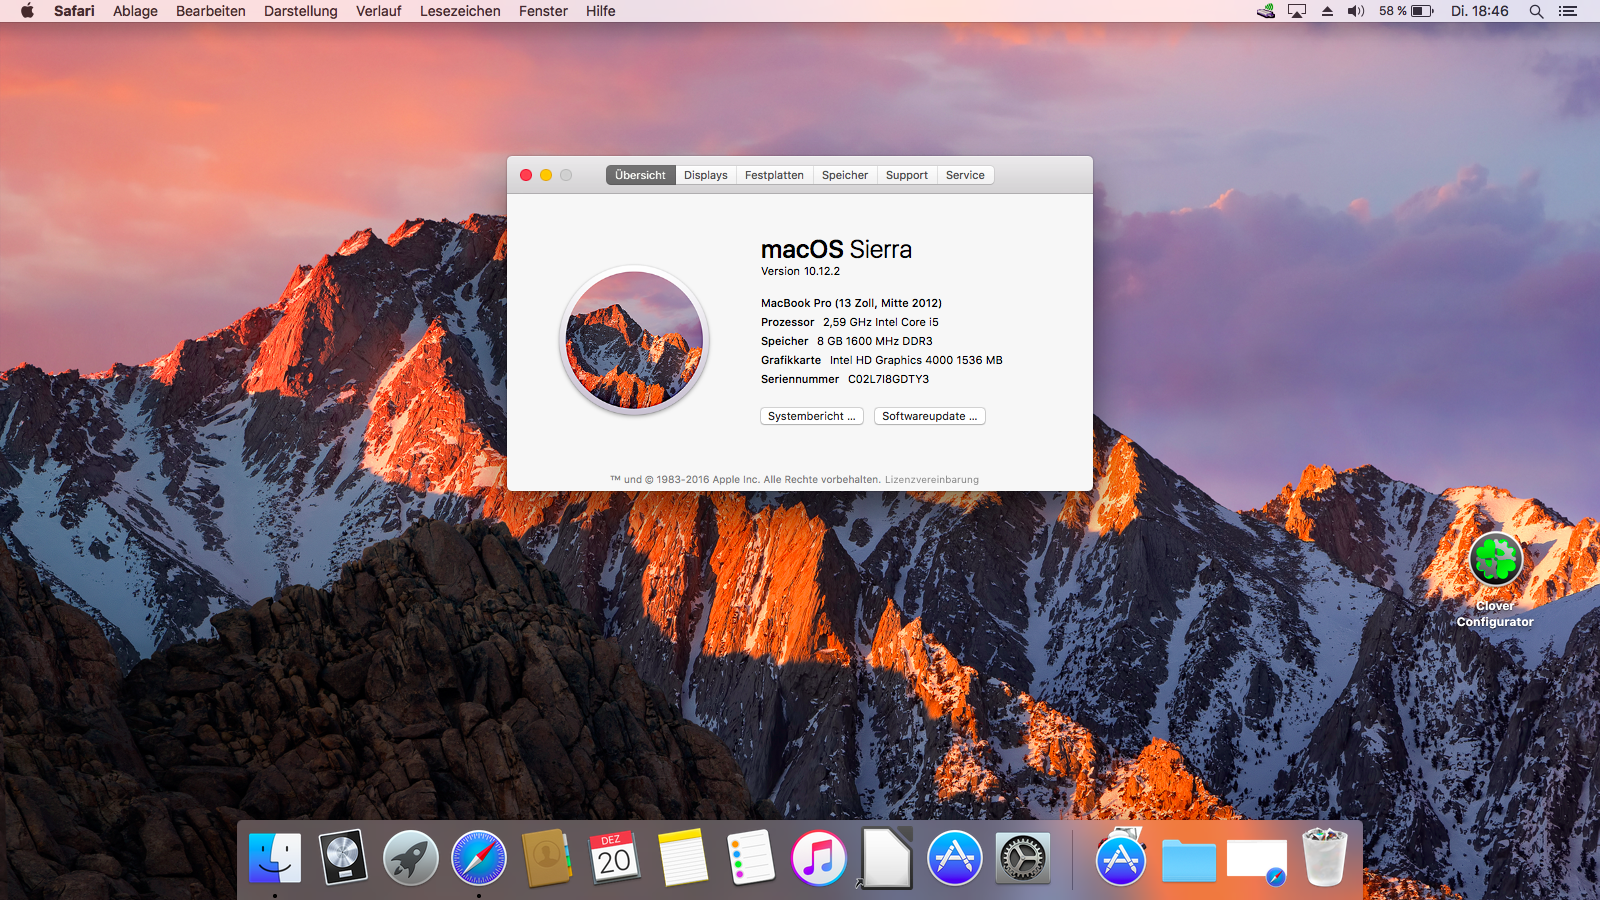Open the Lesezeichen menu

460,11
